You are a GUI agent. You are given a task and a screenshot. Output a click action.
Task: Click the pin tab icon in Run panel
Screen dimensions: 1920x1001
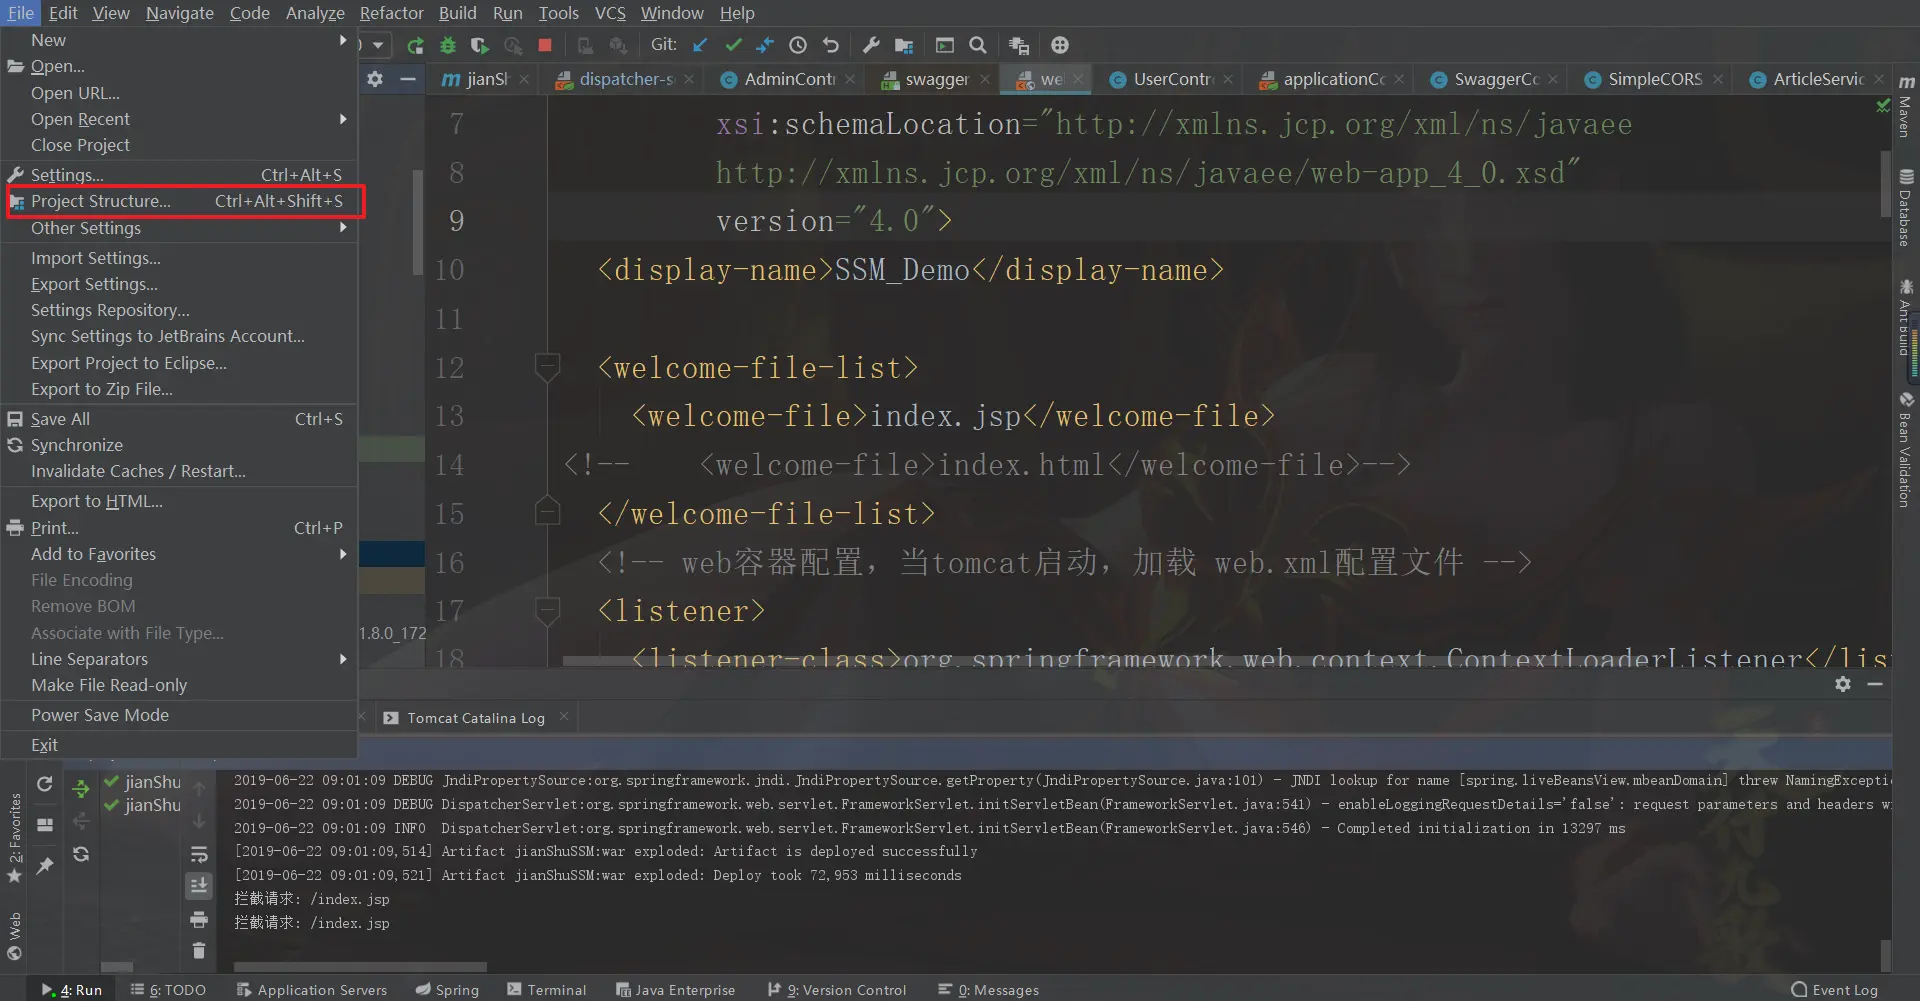coord(44,866)
